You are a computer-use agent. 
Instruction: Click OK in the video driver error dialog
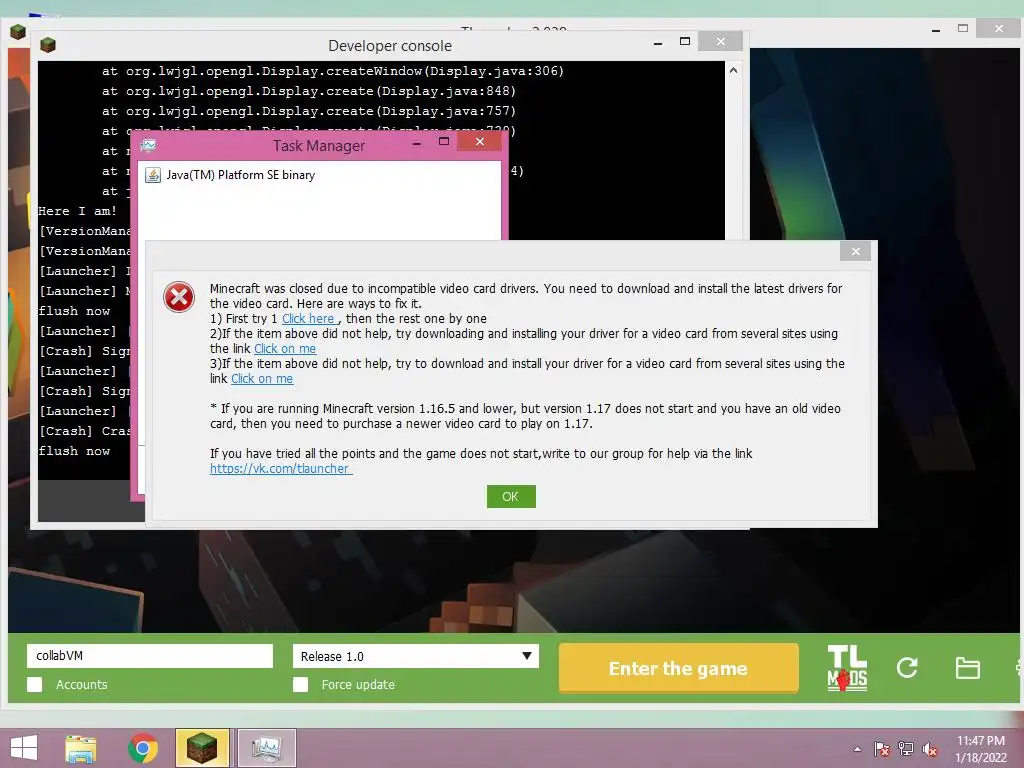(511, 496)
